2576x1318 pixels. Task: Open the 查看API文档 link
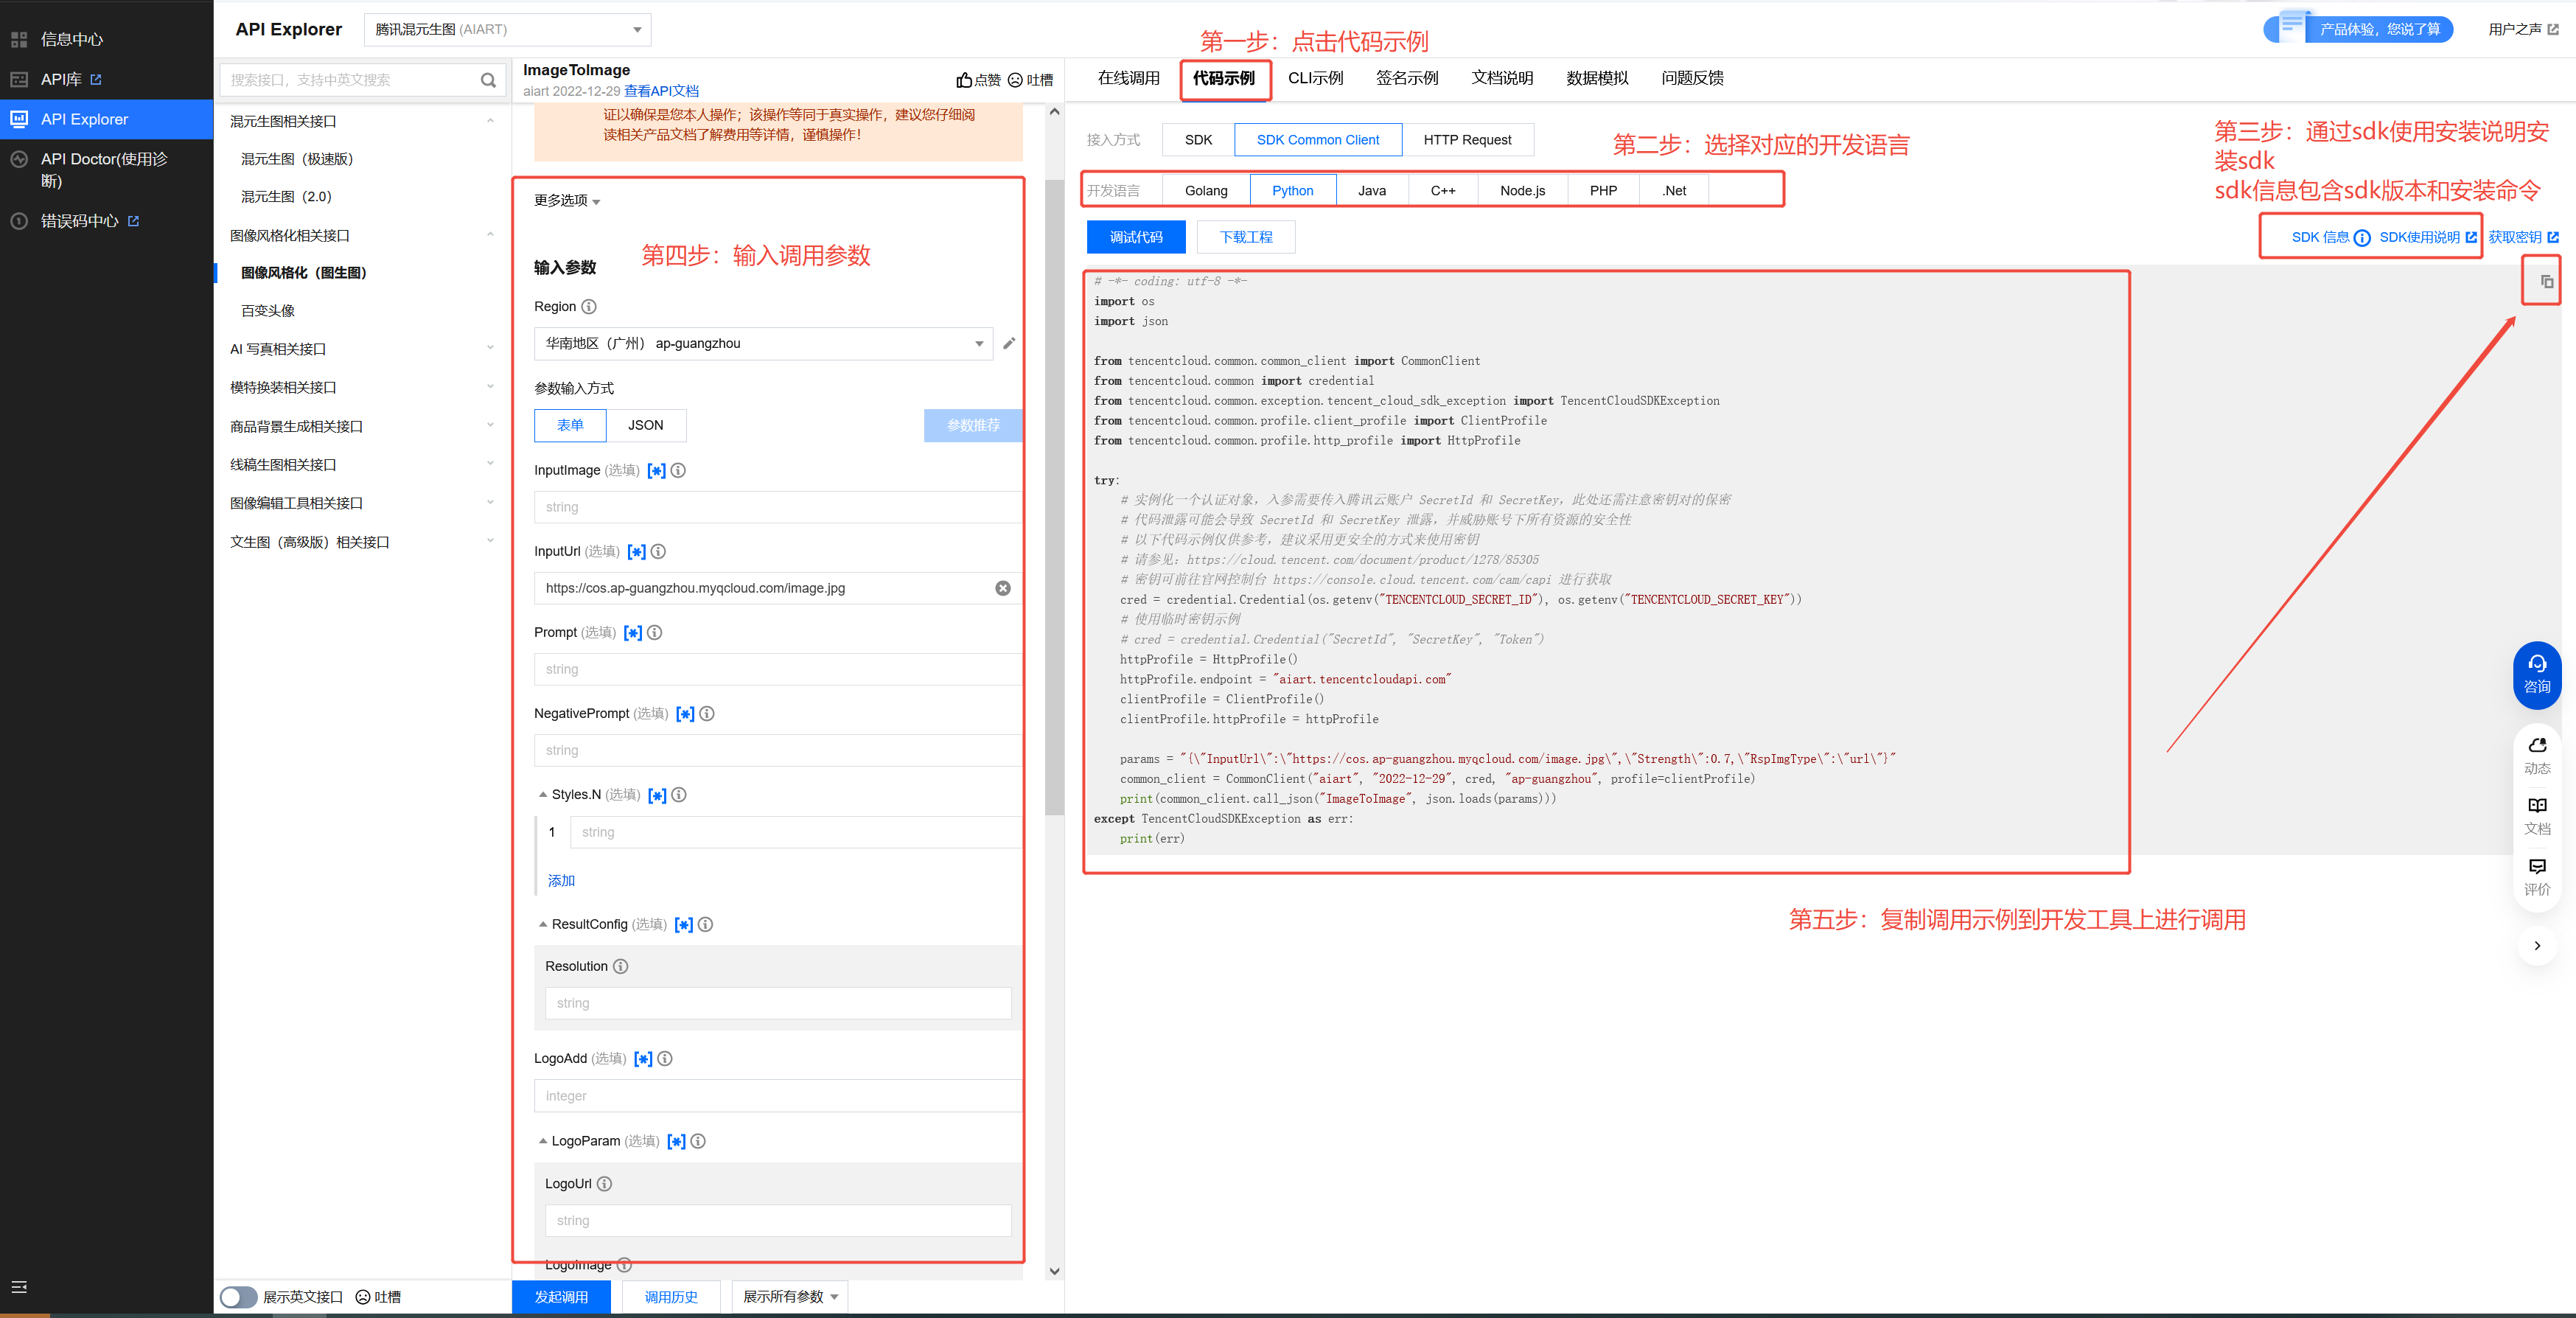tap(661, 91)
